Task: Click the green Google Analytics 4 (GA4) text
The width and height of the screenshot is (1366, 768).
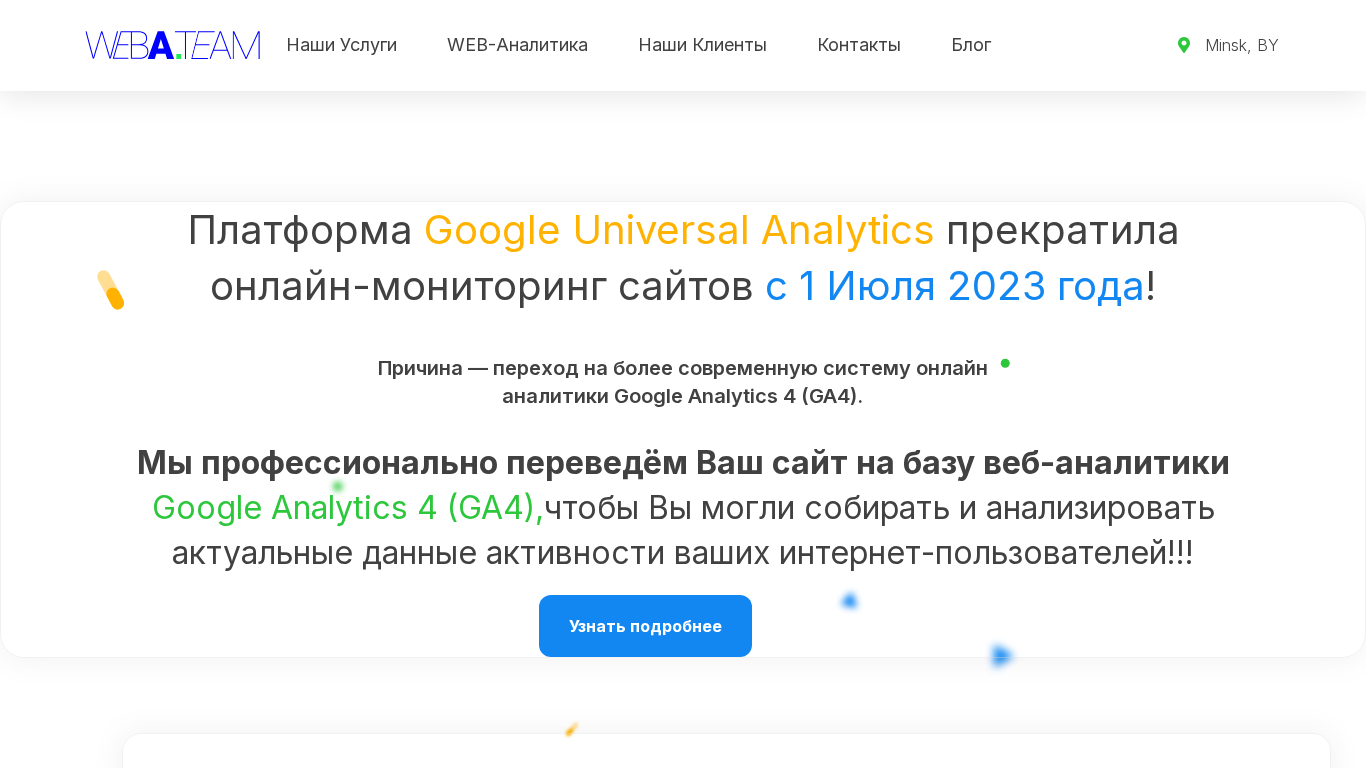Action: point(347,508)
